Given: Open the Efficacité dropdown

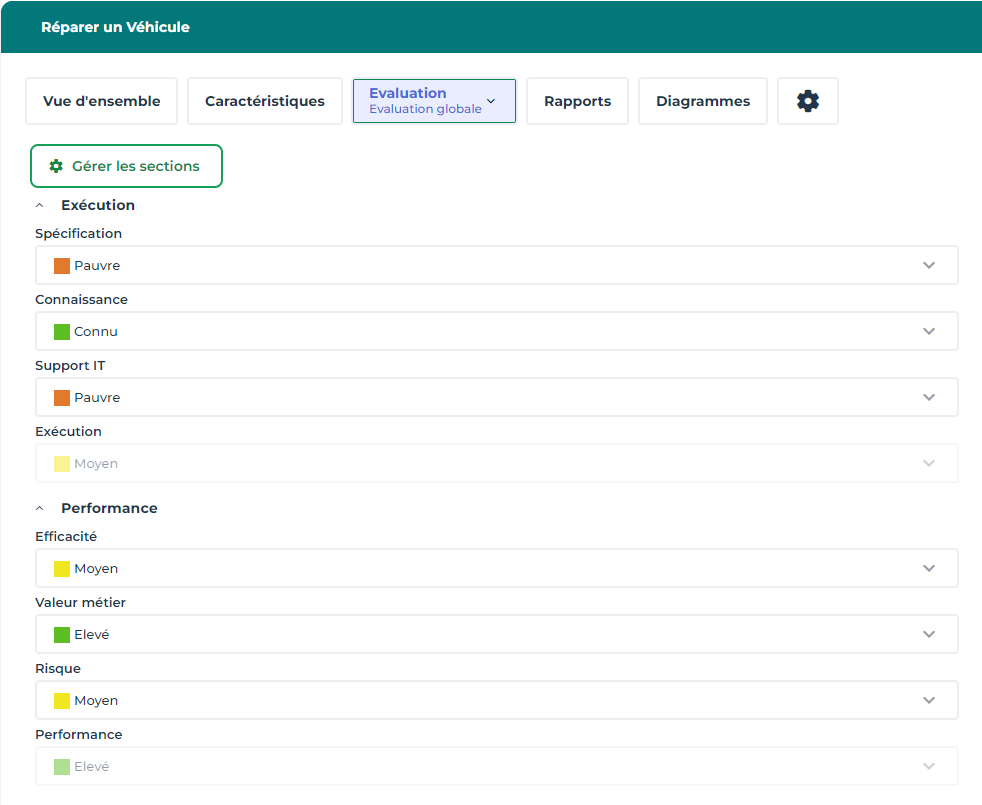Looking at the screenshot, I should tap(496, 568).
